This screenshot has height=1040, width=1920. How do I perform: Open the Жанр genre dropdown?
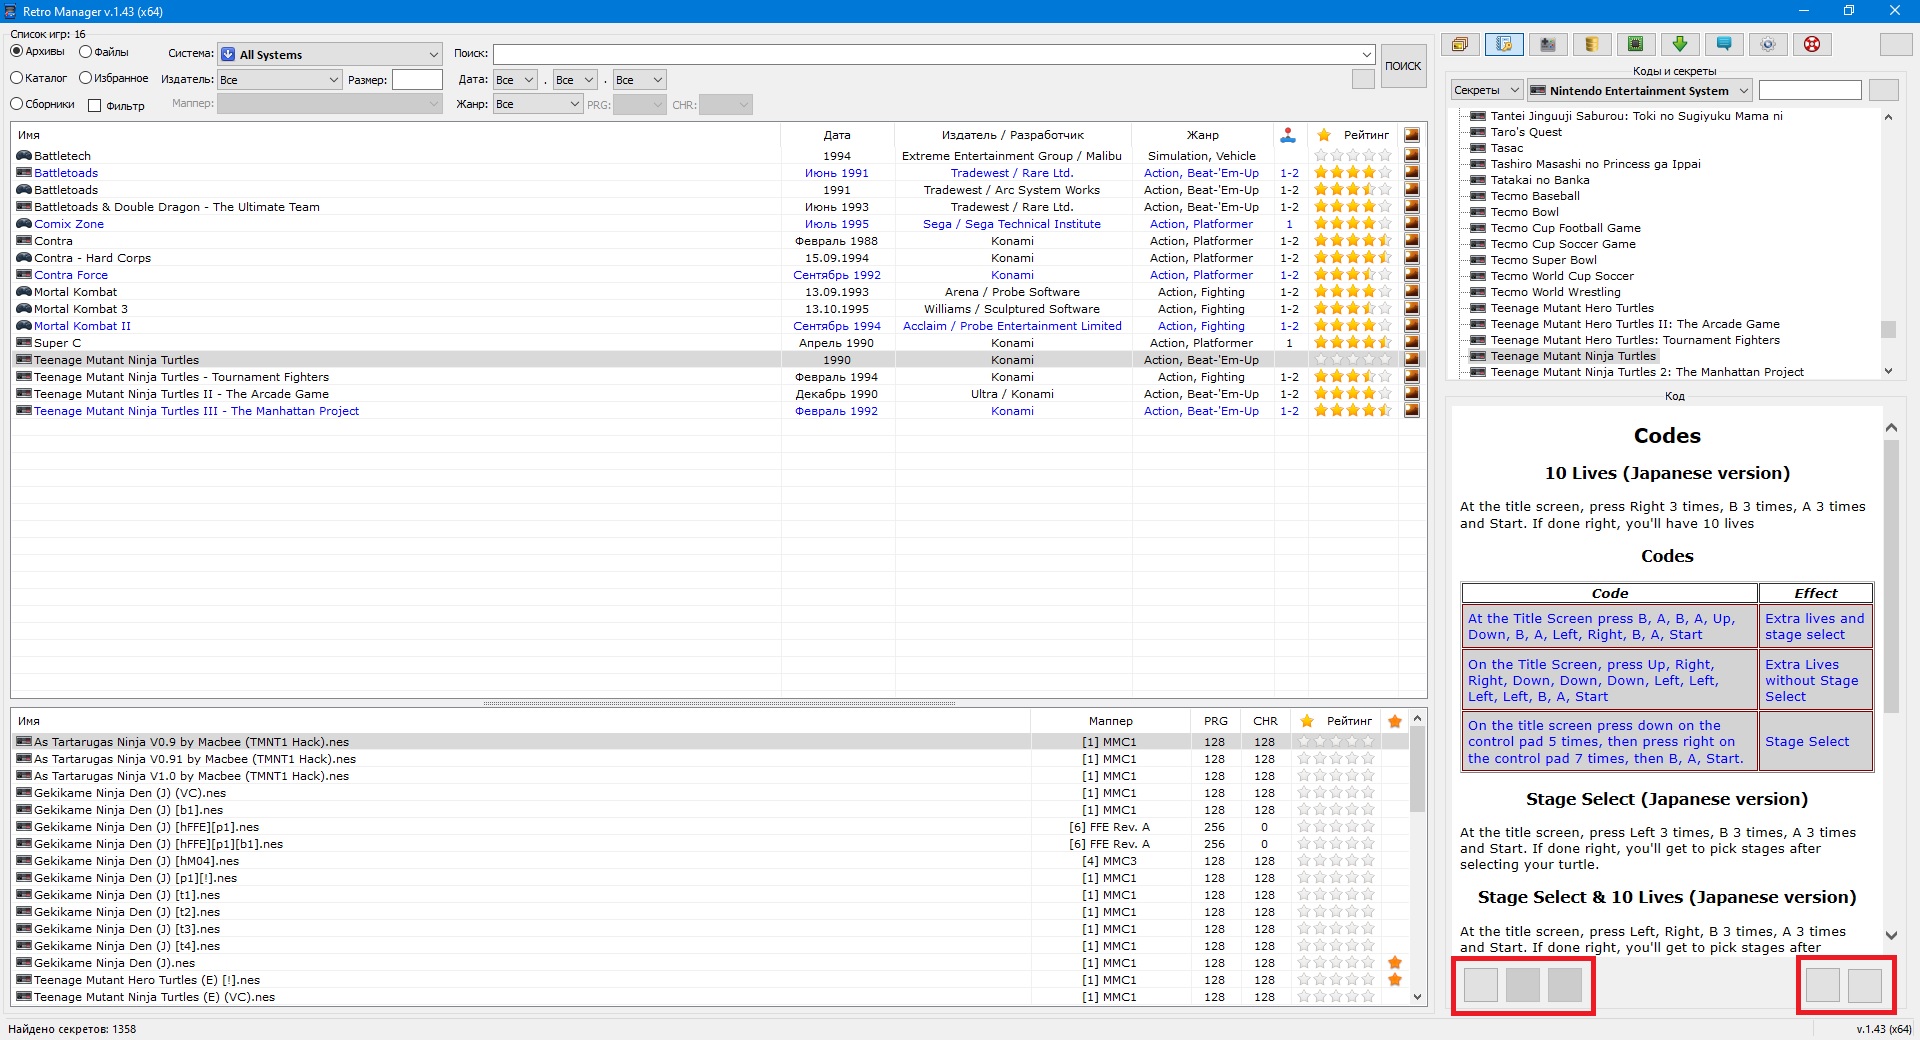click(x=537, y=105)
